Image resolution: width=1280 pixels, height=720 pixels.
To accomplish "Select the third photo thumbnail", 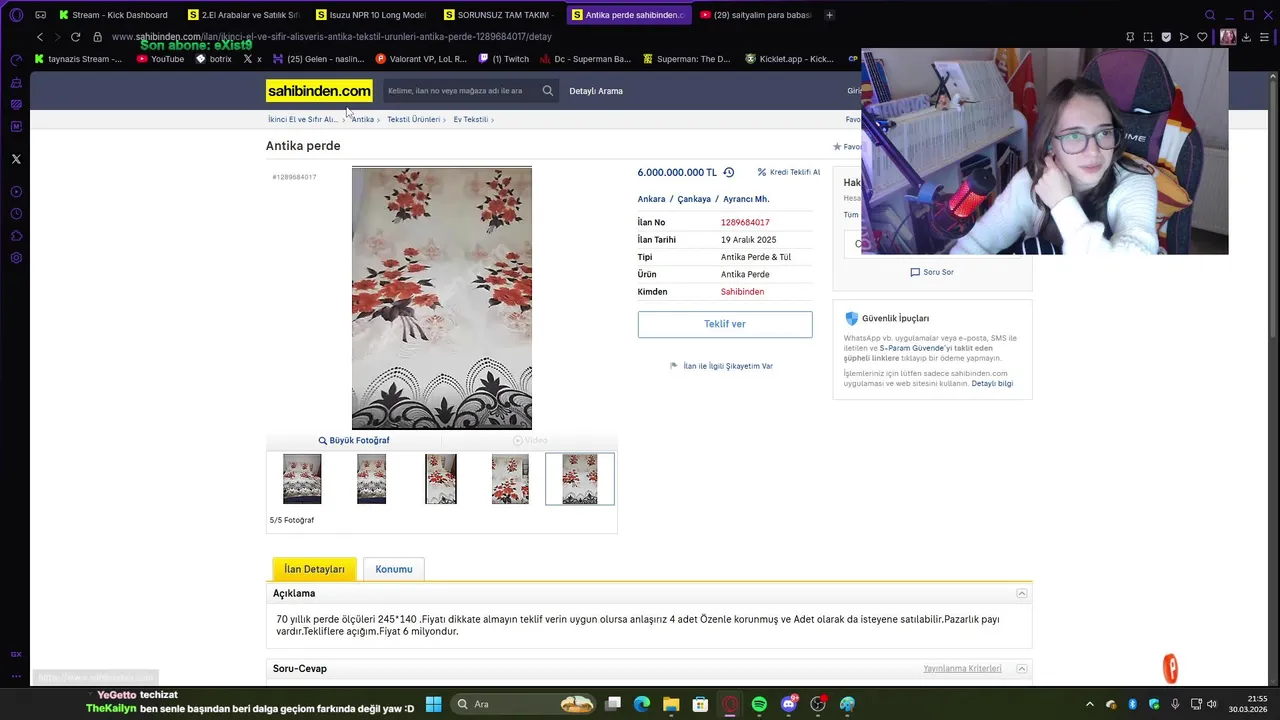I will click(x=441, y=479).
